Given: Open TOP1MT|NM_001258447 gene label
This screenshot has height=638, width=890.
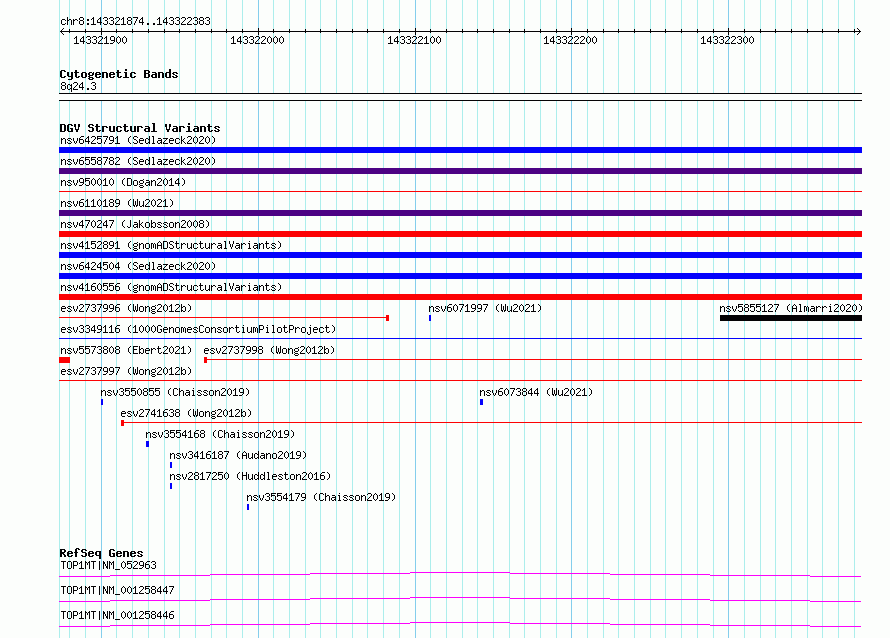Looking at the screenshot, I should [x=117, y=590].
